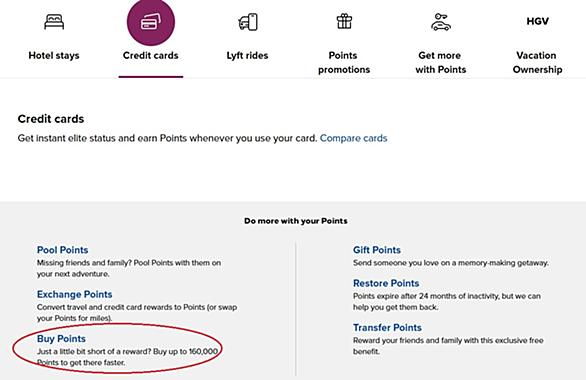Go to the Points promotions tab label
Screen dimensions: 586x380
tap(344, 62)
